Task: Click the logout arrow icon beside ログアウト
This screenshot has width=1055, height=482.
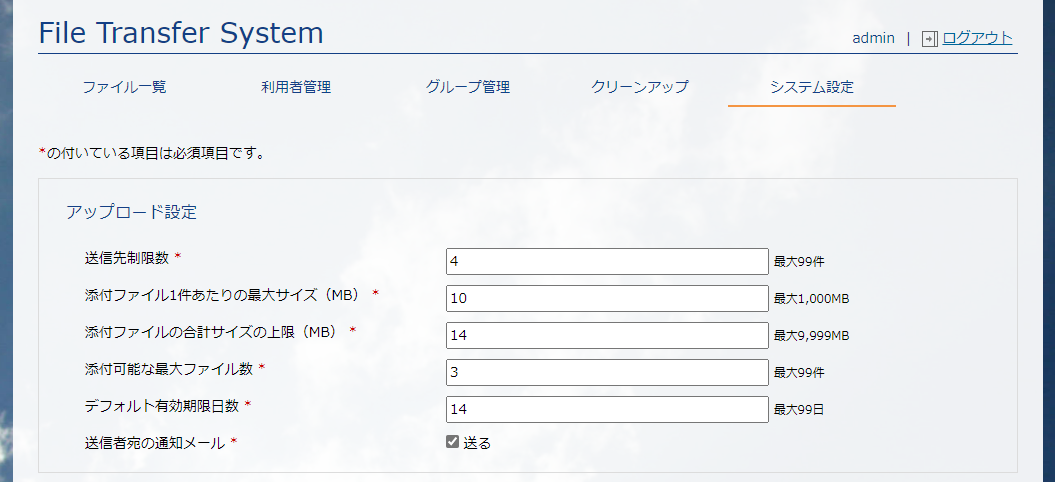Action: point(929,38)
